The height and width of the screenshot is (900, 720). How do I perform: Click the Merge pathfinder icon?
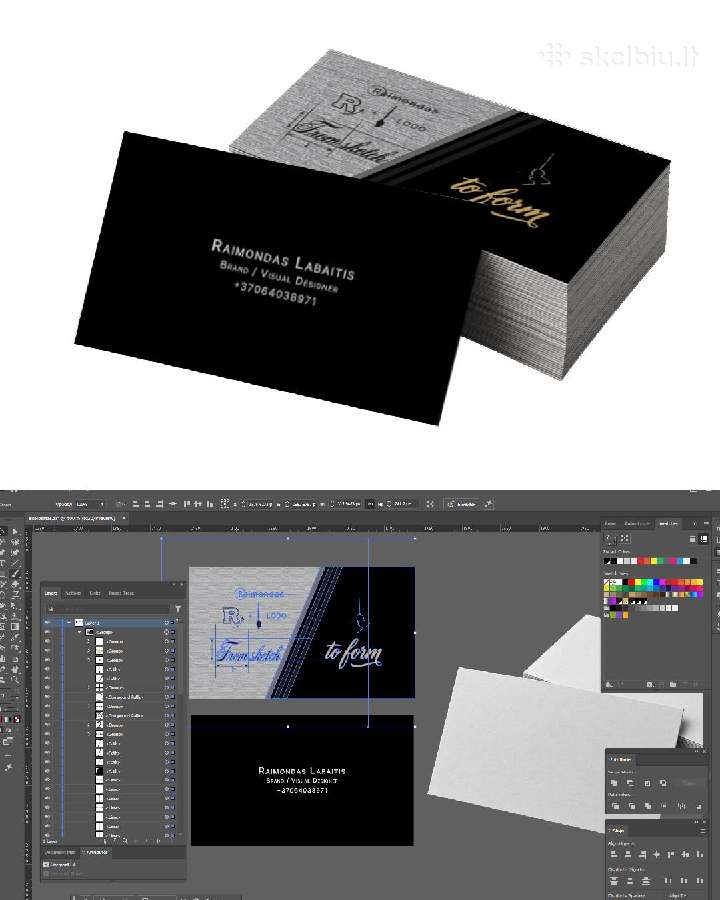pyautogui.click(x=648, y=806)
